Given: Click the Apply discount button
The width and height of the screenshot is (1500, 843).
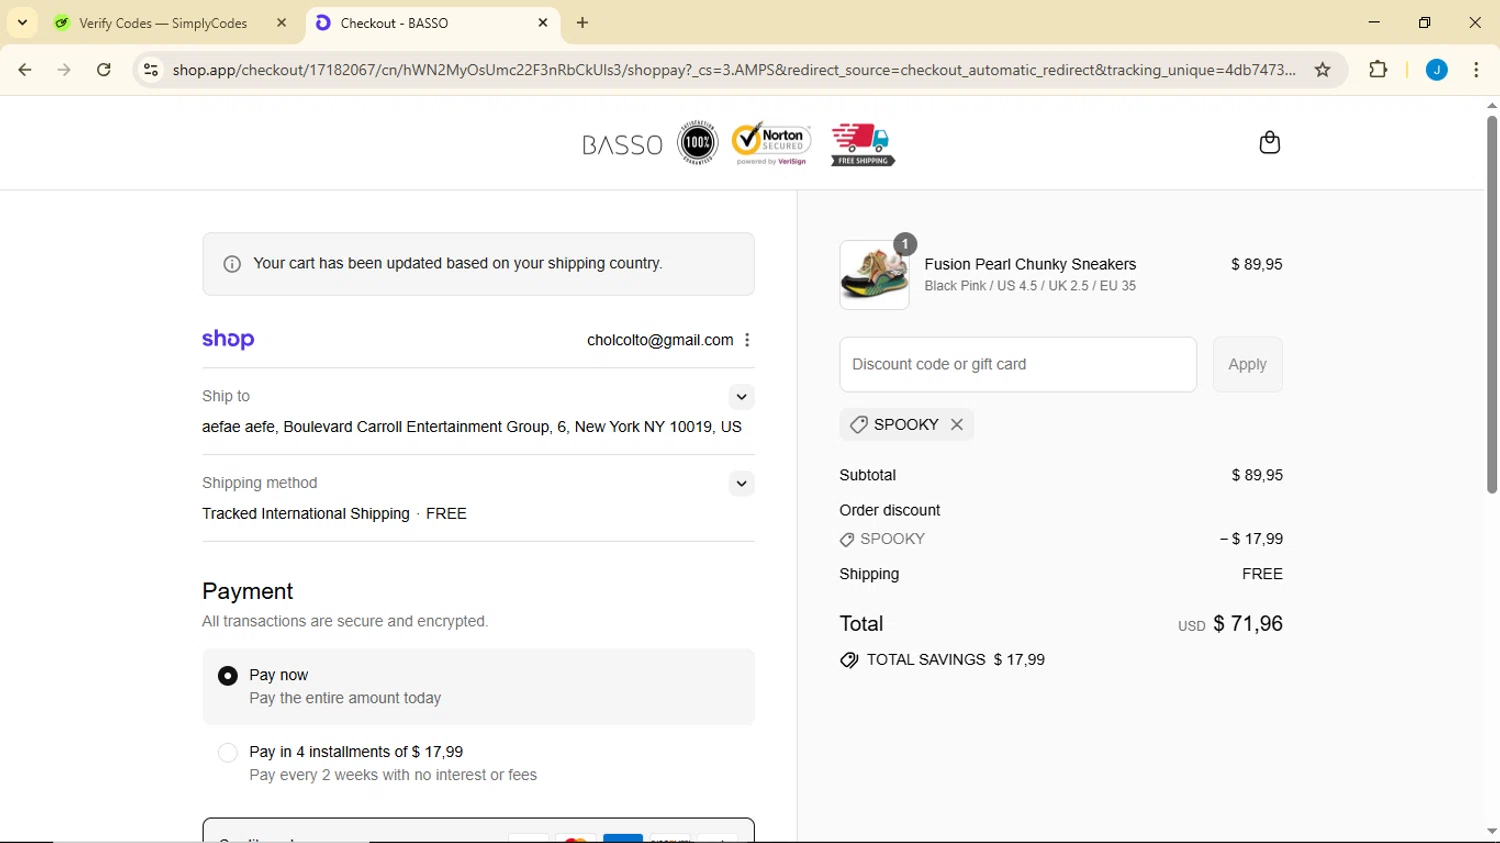Looking at the screenshot, I should (x=1247, y=365).
